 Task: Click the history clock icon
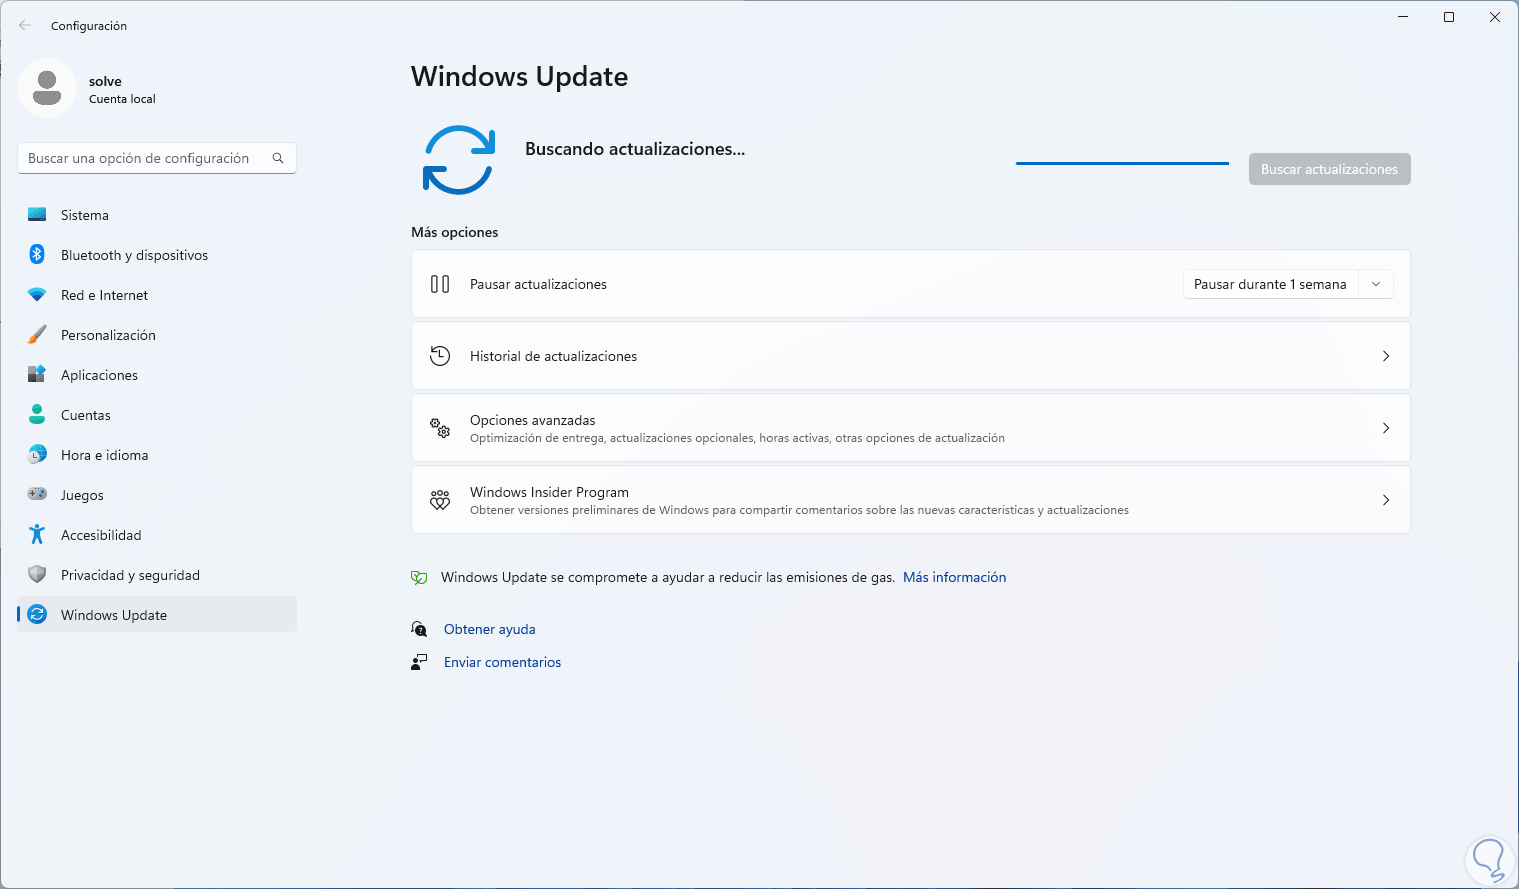coord(440,356)
